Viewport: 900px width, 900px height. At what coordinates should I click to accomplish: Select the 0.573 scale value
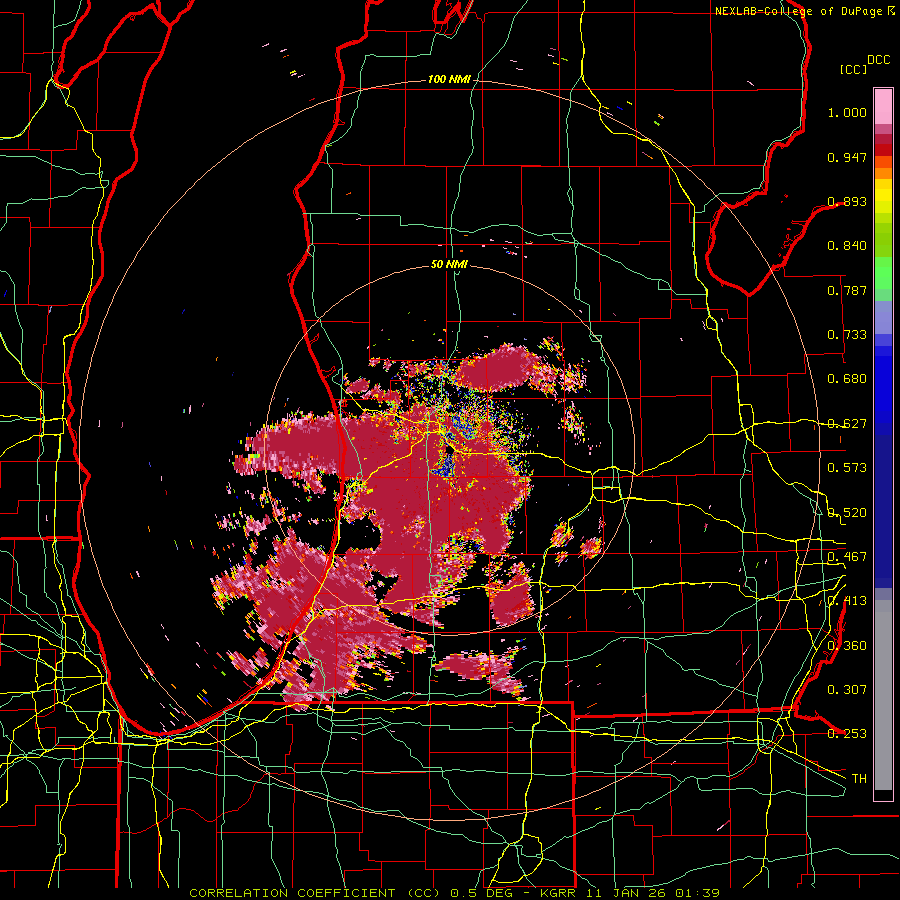[x=847, y=468]
